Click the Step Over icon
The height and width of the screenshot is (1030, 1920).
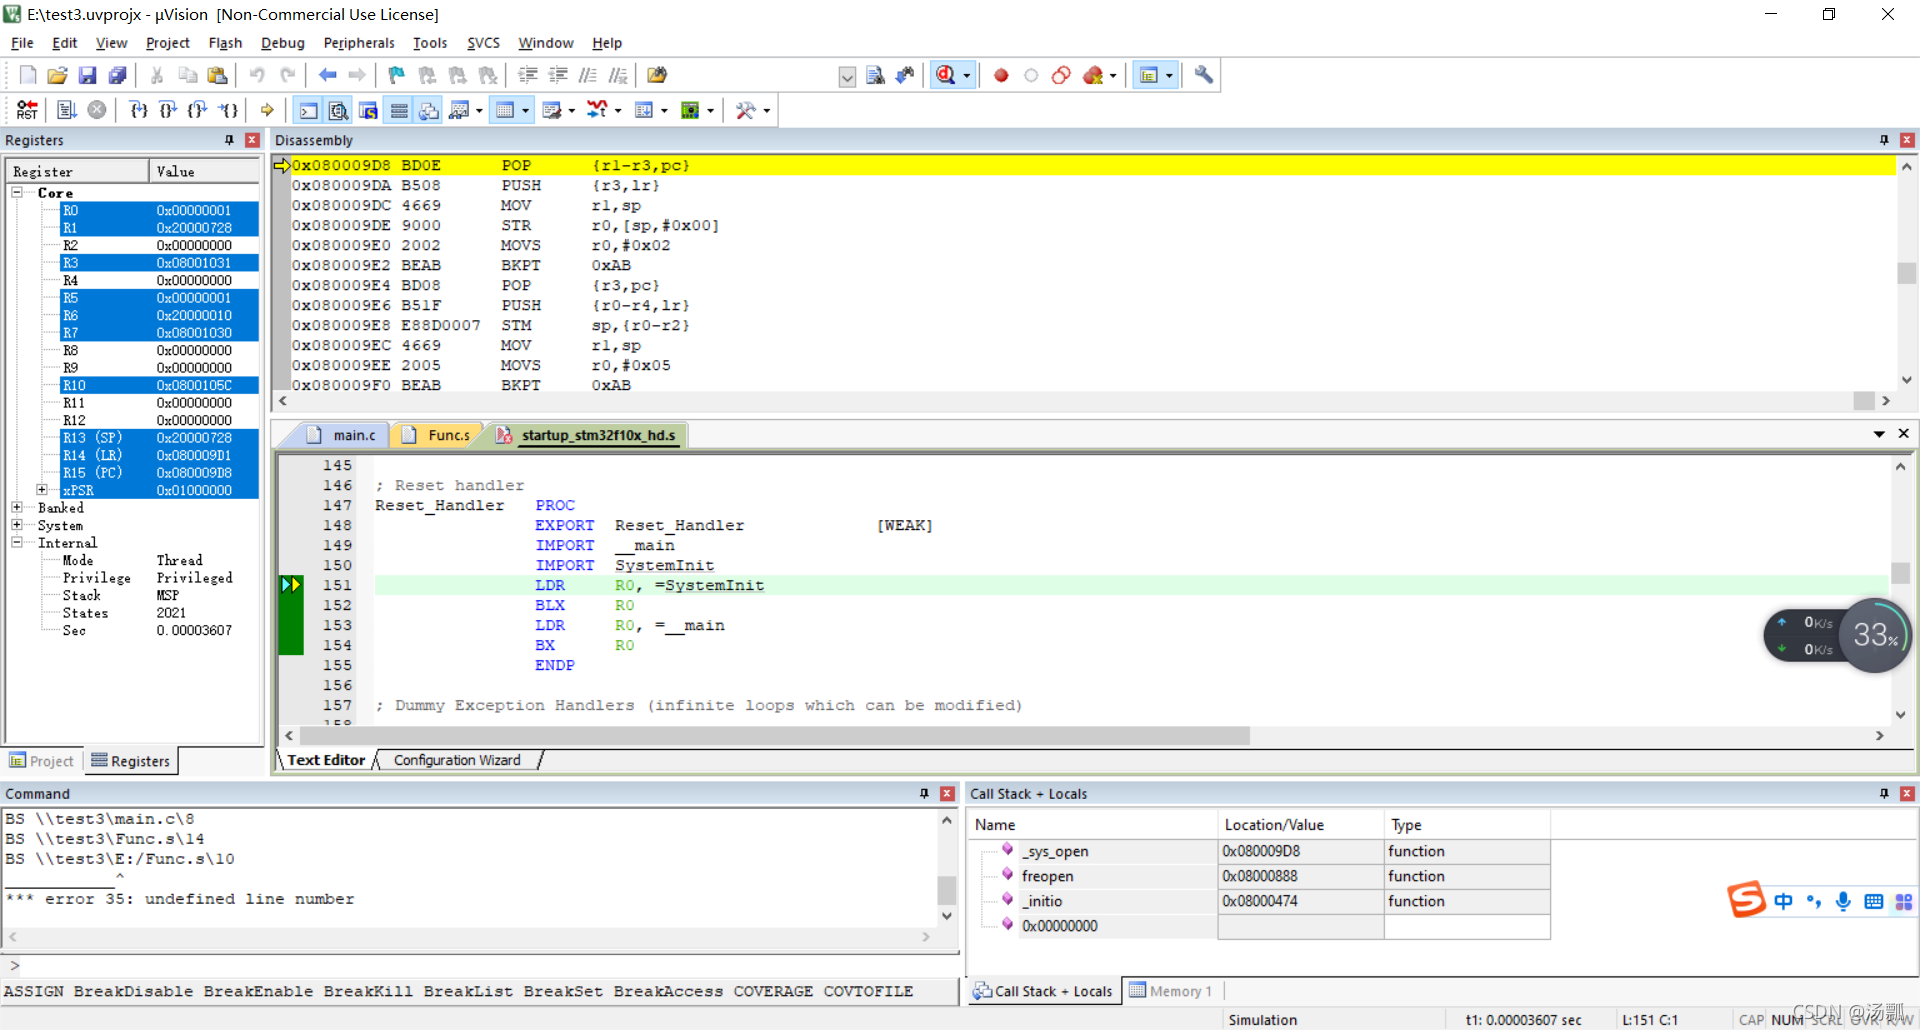168,110
